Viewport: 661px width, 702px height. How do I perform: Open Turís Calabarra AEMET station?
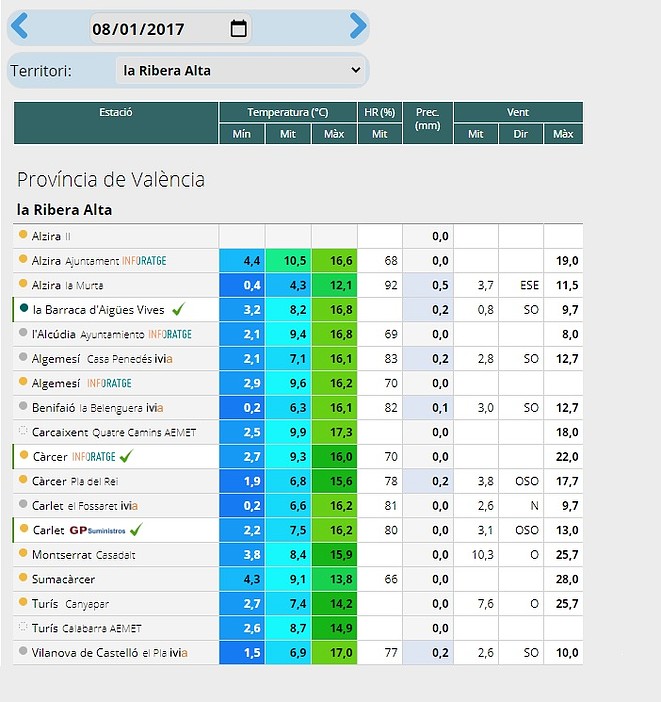click(86, 628)
